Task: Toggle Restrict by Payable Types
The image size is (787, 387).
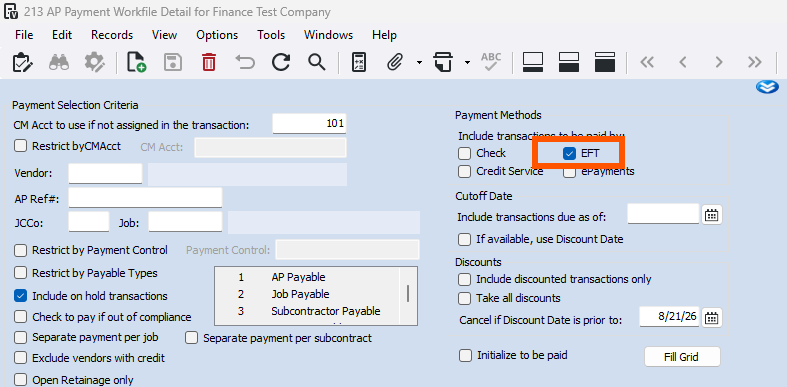Action: click(x=20, y=273)
